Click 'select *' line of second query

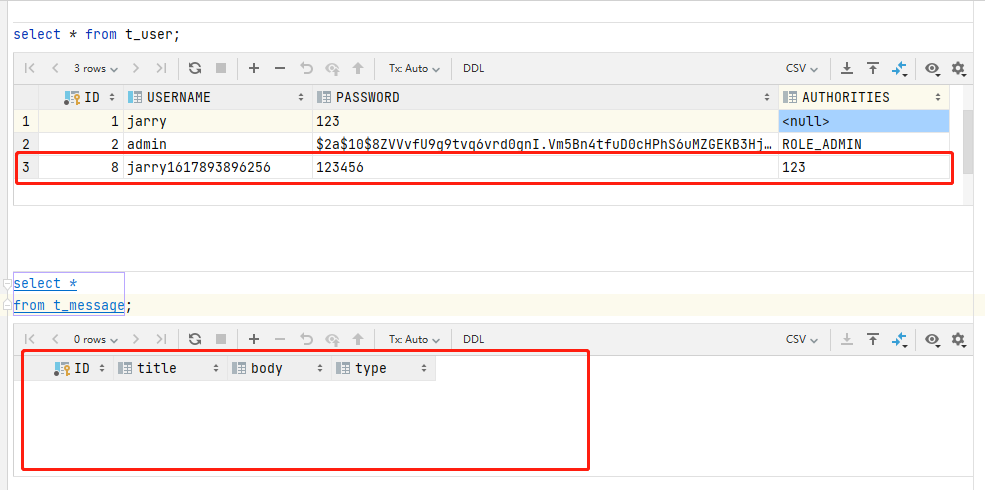pos(45,283)
